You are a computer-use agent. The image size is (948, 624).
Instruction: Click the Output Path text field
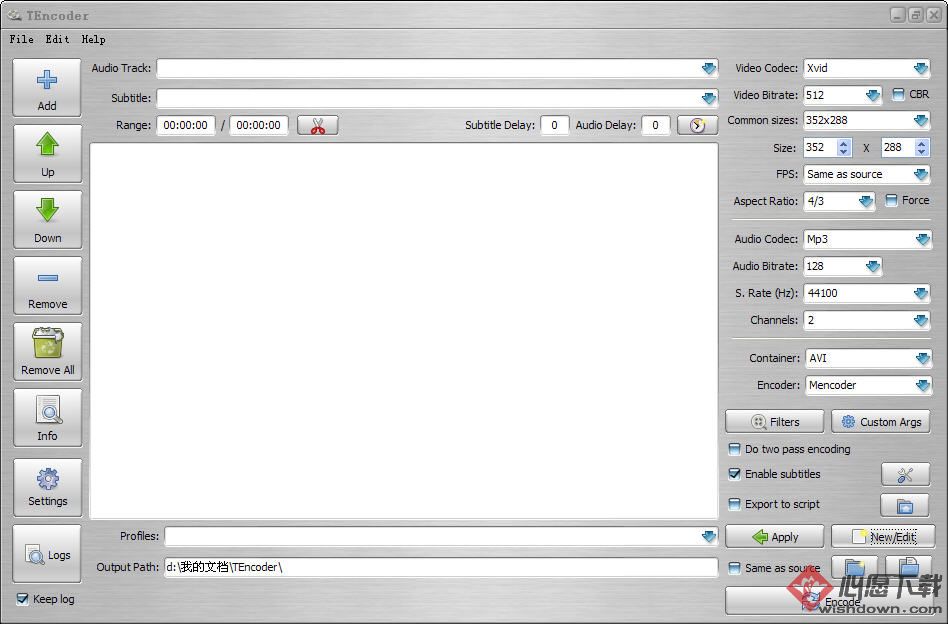(441, 567)
